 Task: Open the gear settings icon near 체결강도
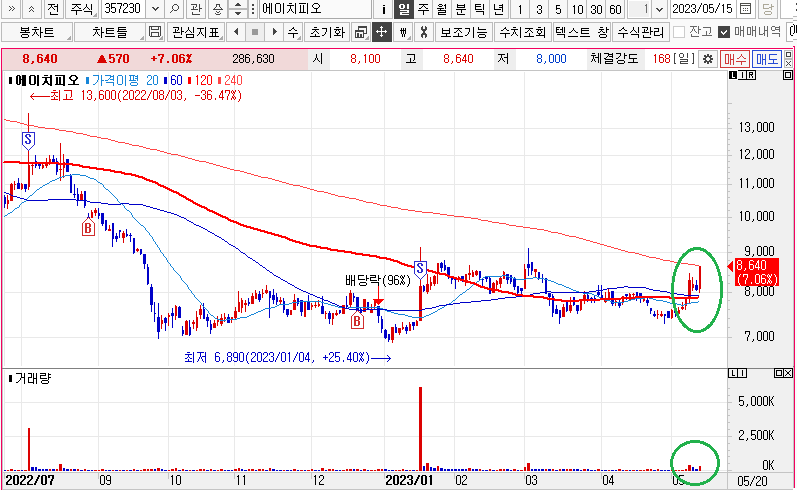[x=708, y=59]
